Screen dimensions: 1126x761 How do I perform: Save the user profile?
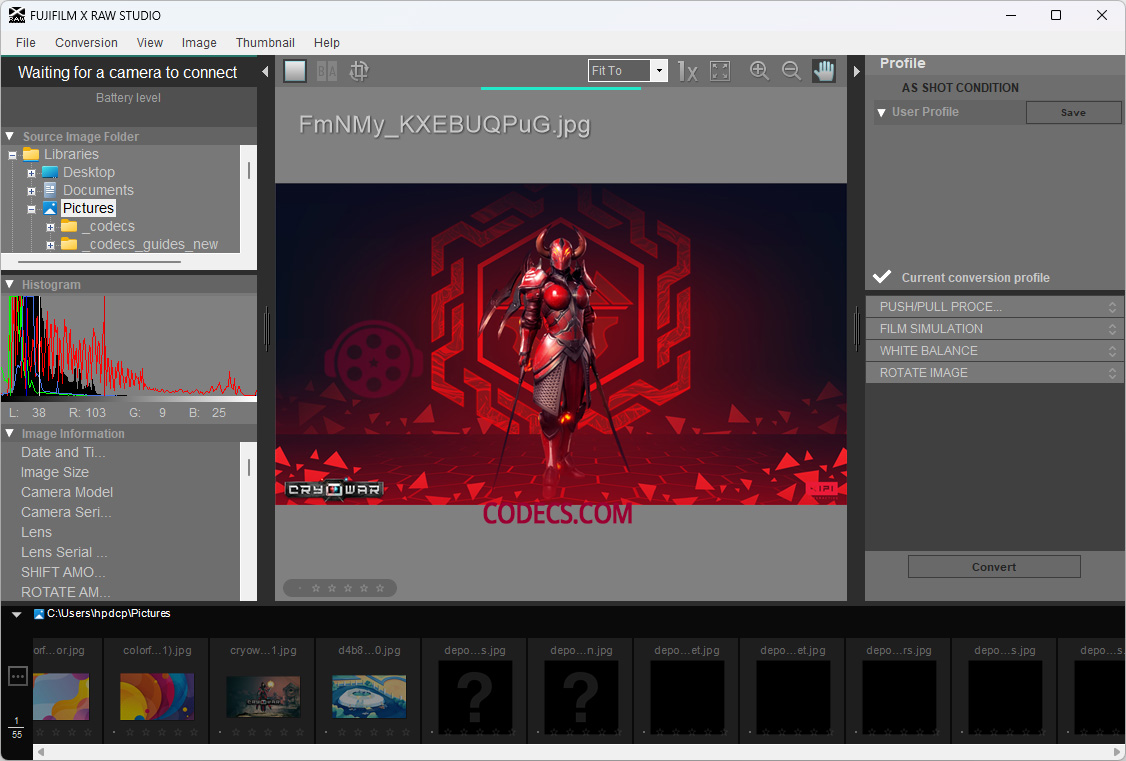(x=1073, y=113)
